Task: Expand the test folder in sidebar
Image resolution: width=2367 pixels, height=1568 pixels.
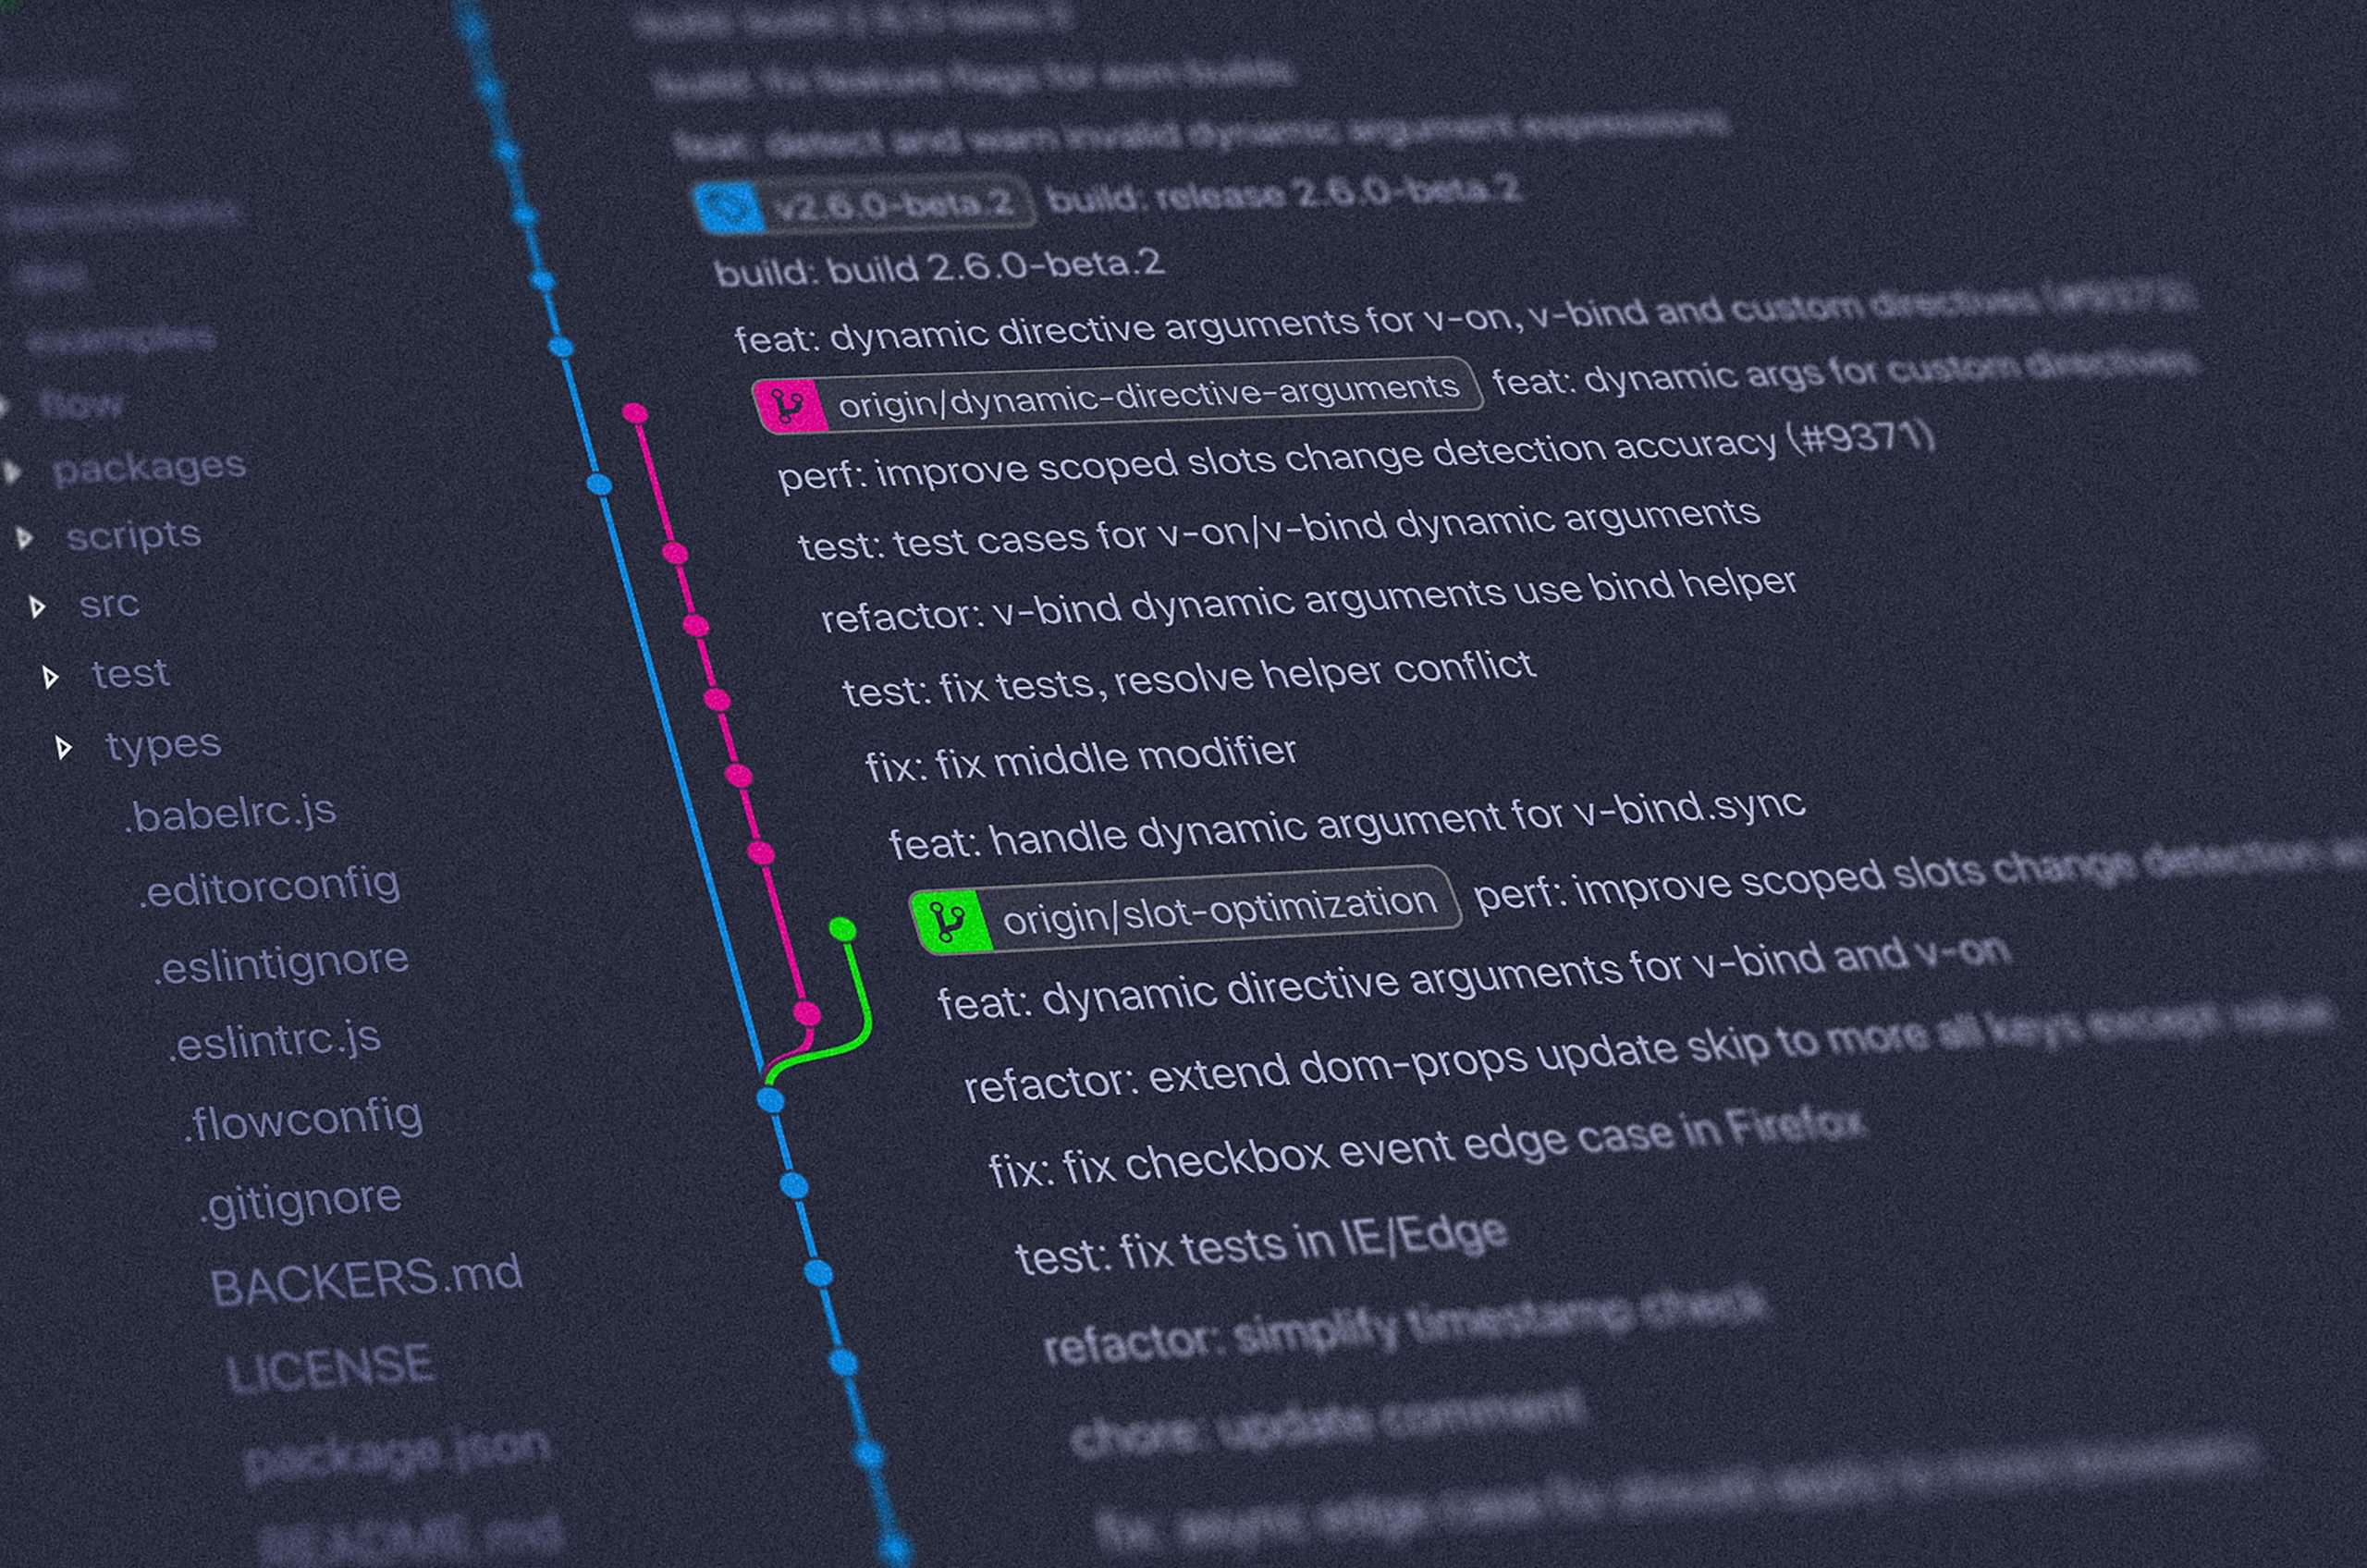Action: [x=37, y=674]
